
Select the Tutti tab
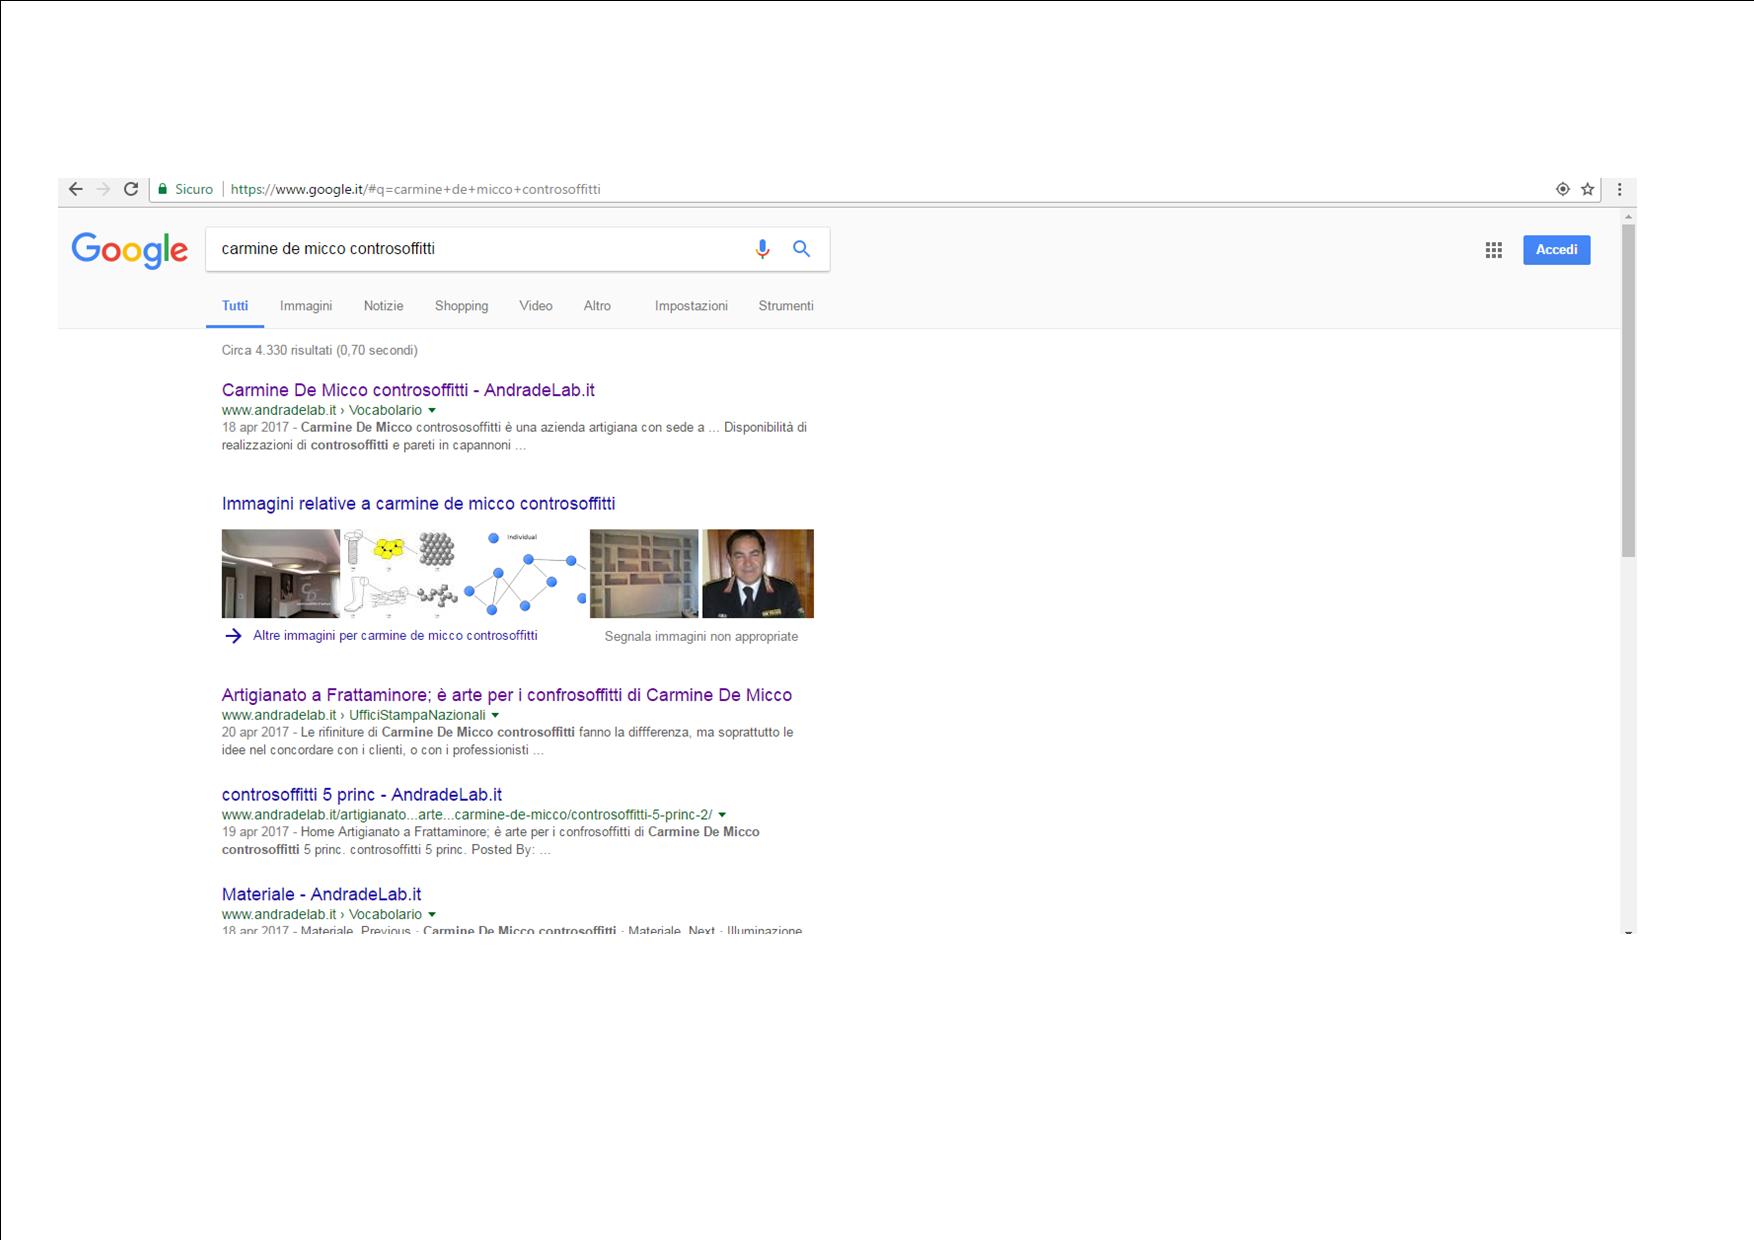[x=235, y=306]
